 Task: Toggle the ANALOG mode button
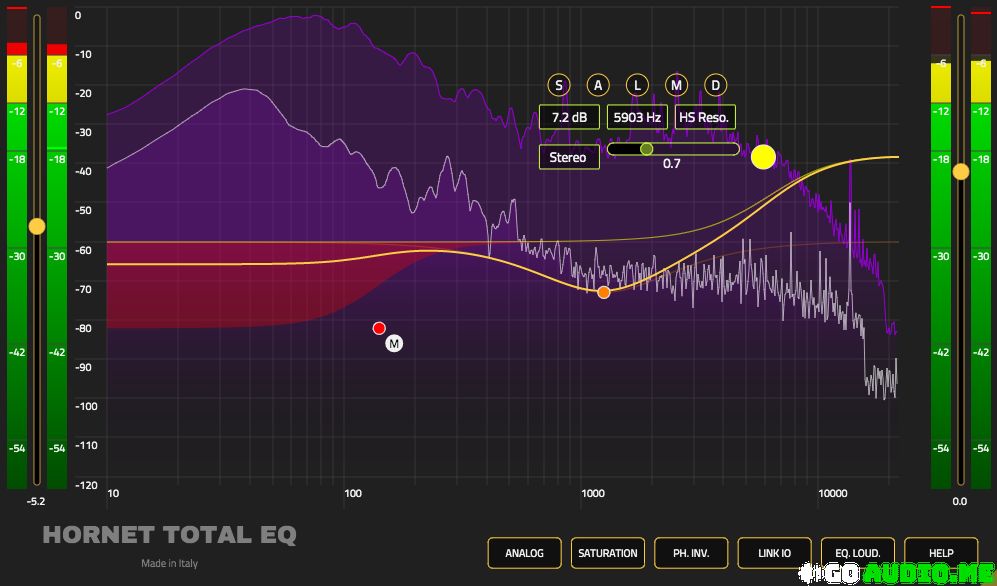pos(525,553)
